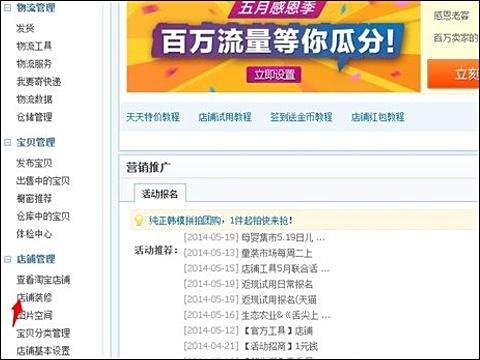Open 我要寄快递 link
This screenshot has width=480, height=360.
click(39, 81)
